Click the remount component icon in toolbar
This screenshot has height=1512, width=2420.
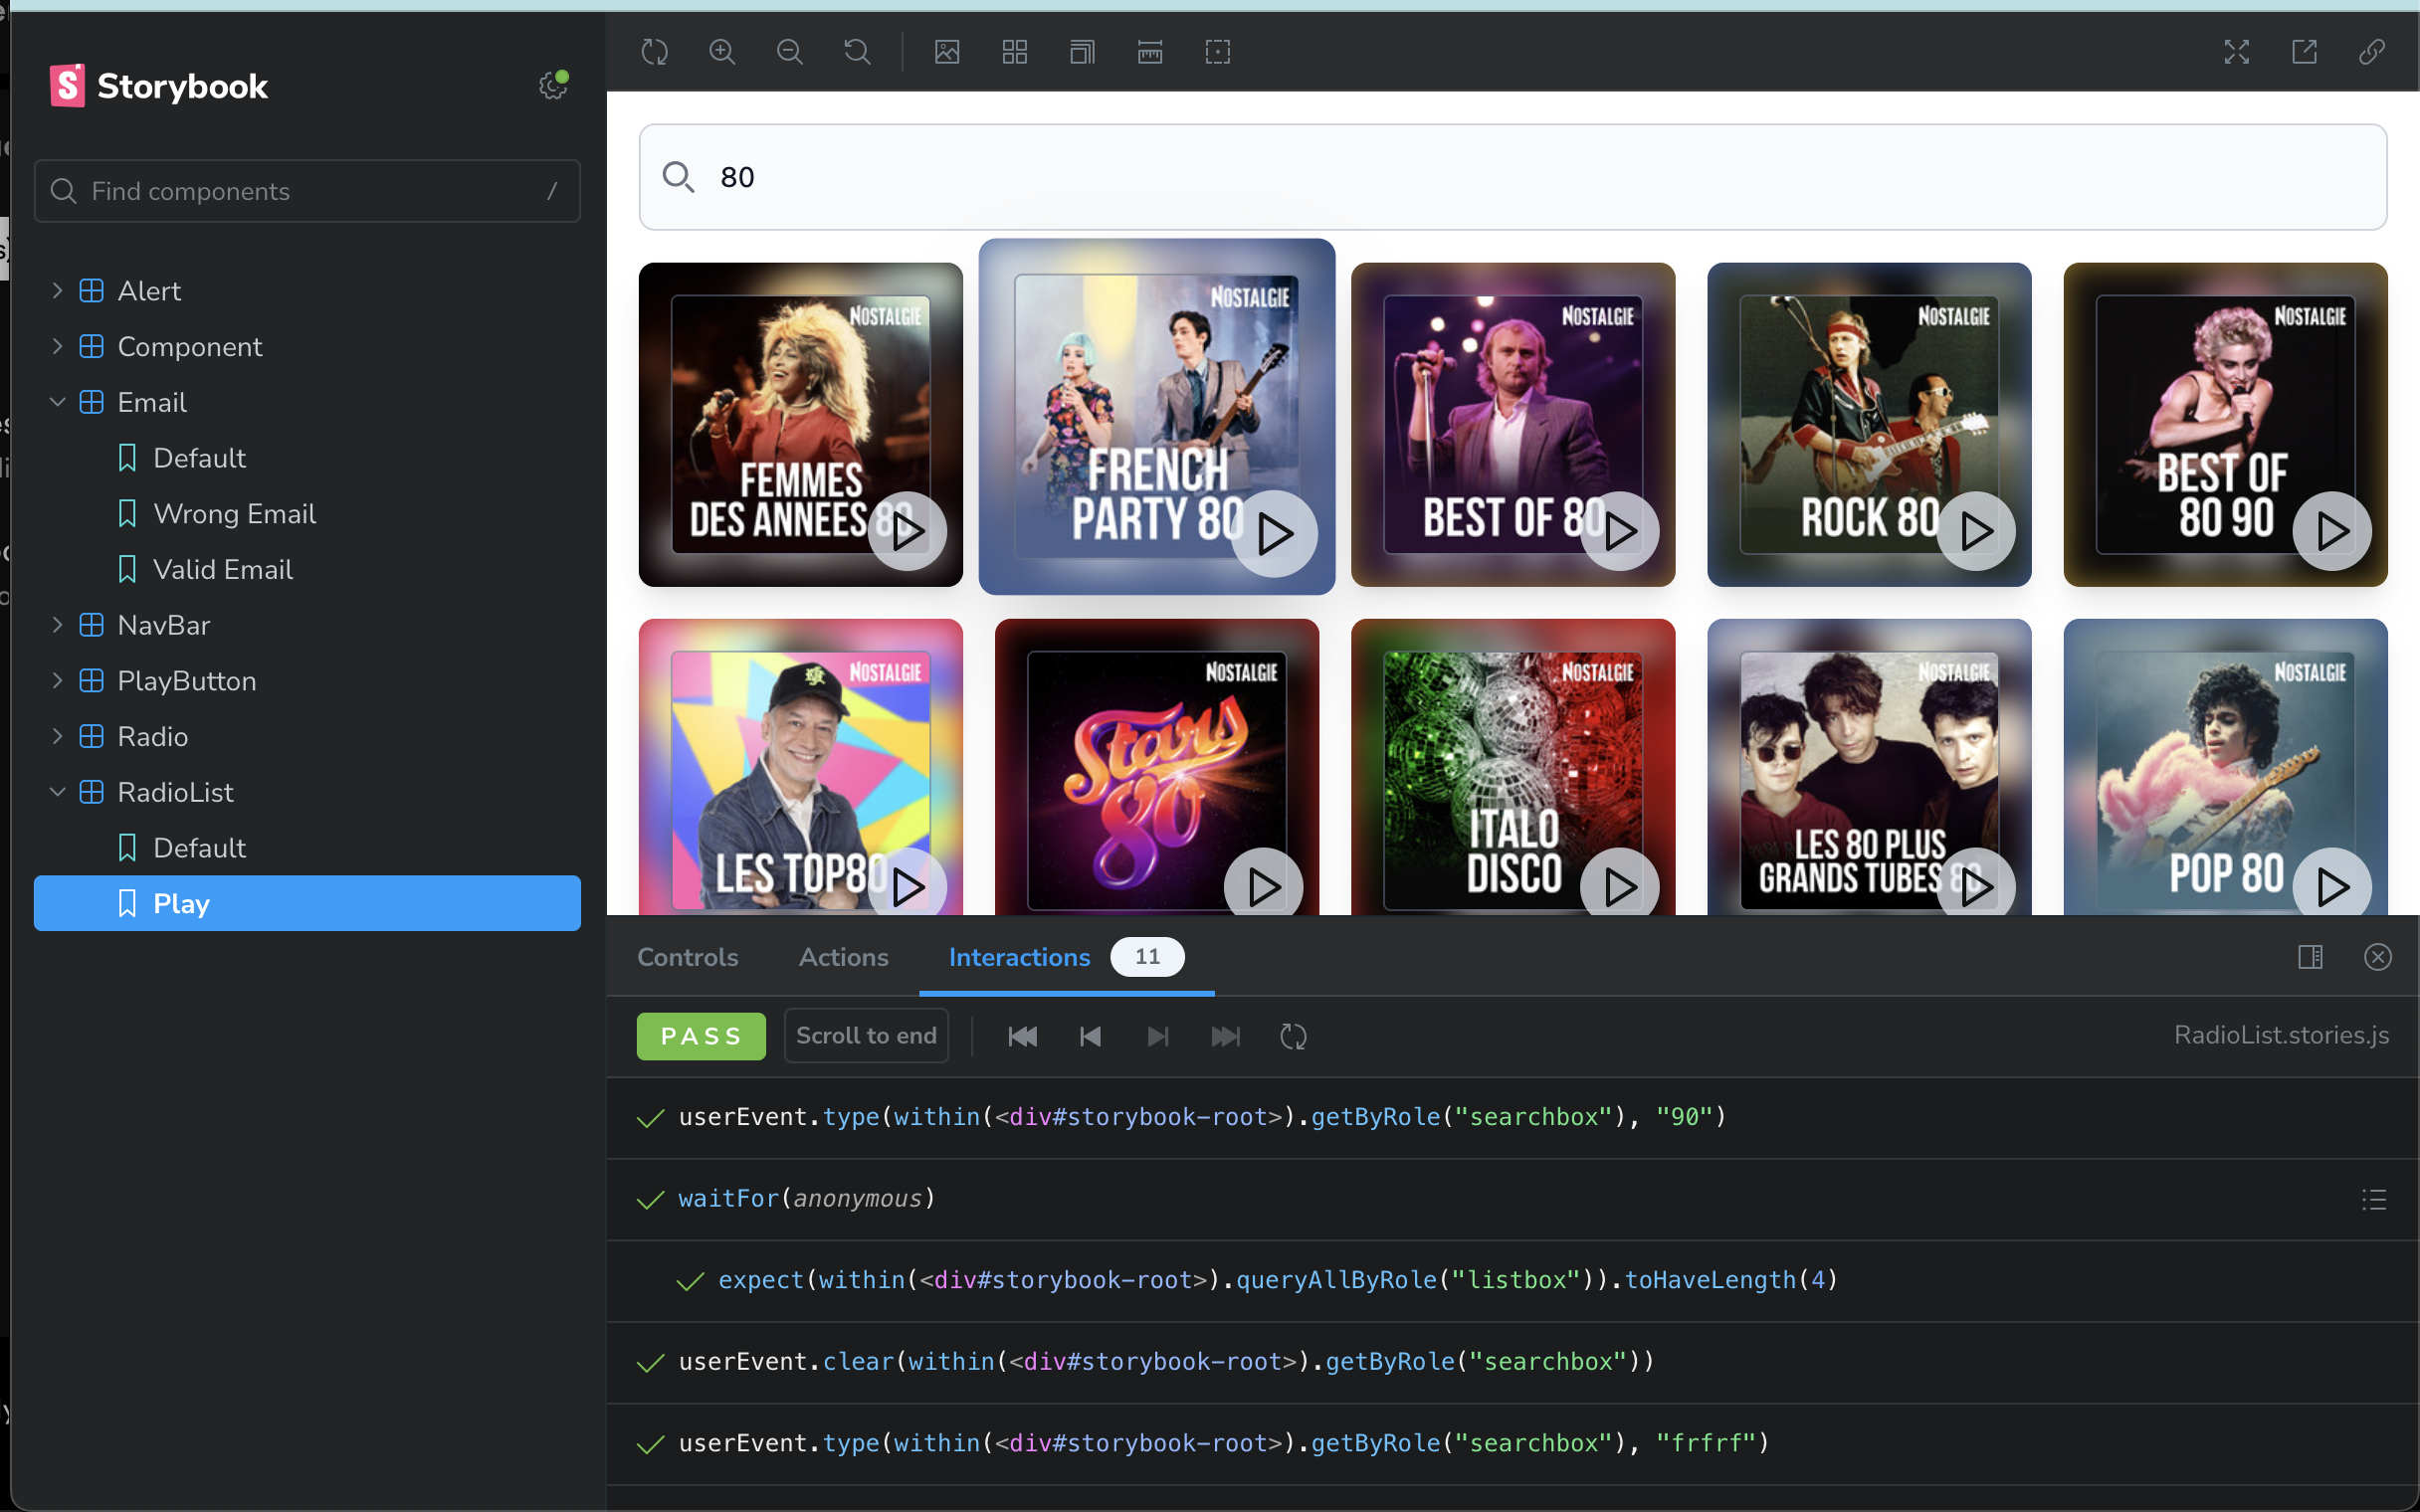(x=654, y=52)
